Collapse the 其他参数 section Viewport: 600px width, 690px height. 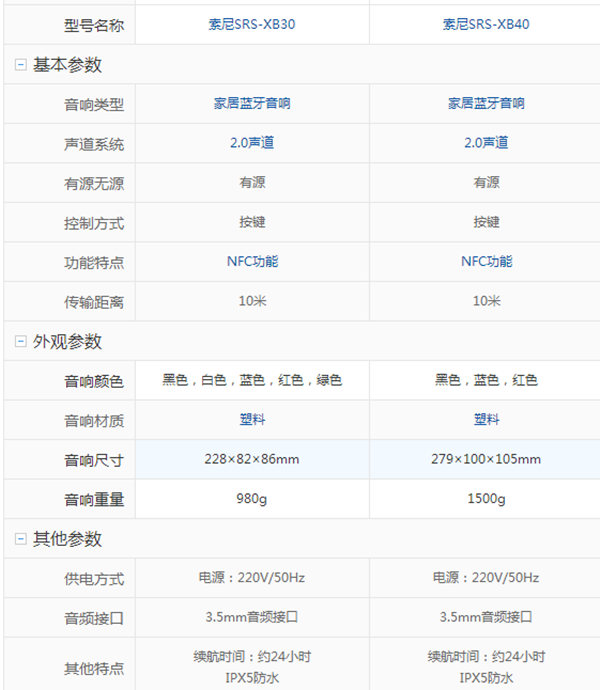(x=20, y=539)
